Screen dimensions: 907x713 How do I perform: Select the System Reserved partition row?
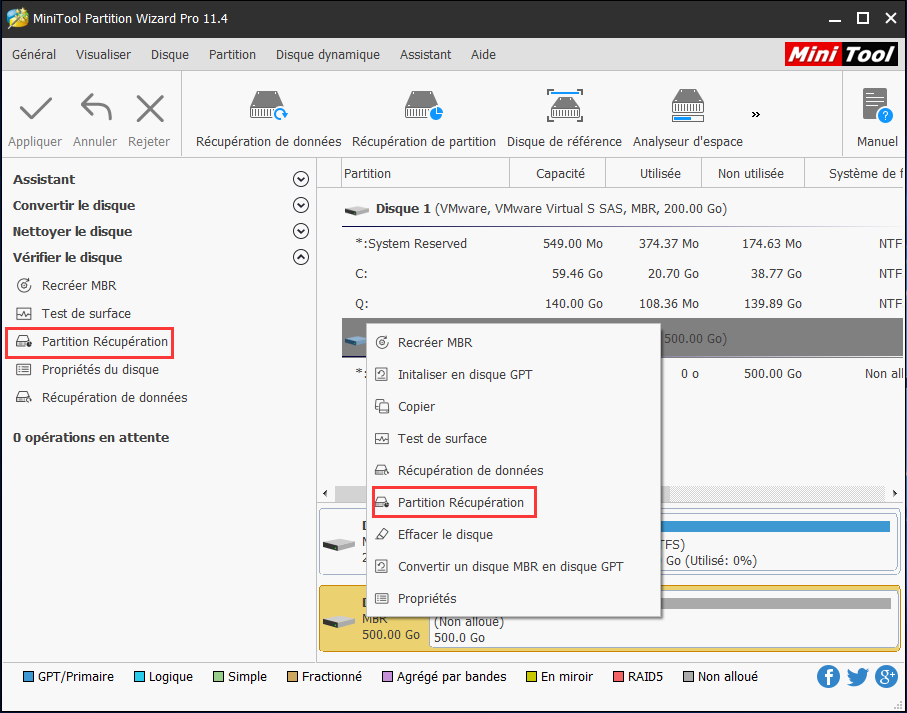(622, 243)
